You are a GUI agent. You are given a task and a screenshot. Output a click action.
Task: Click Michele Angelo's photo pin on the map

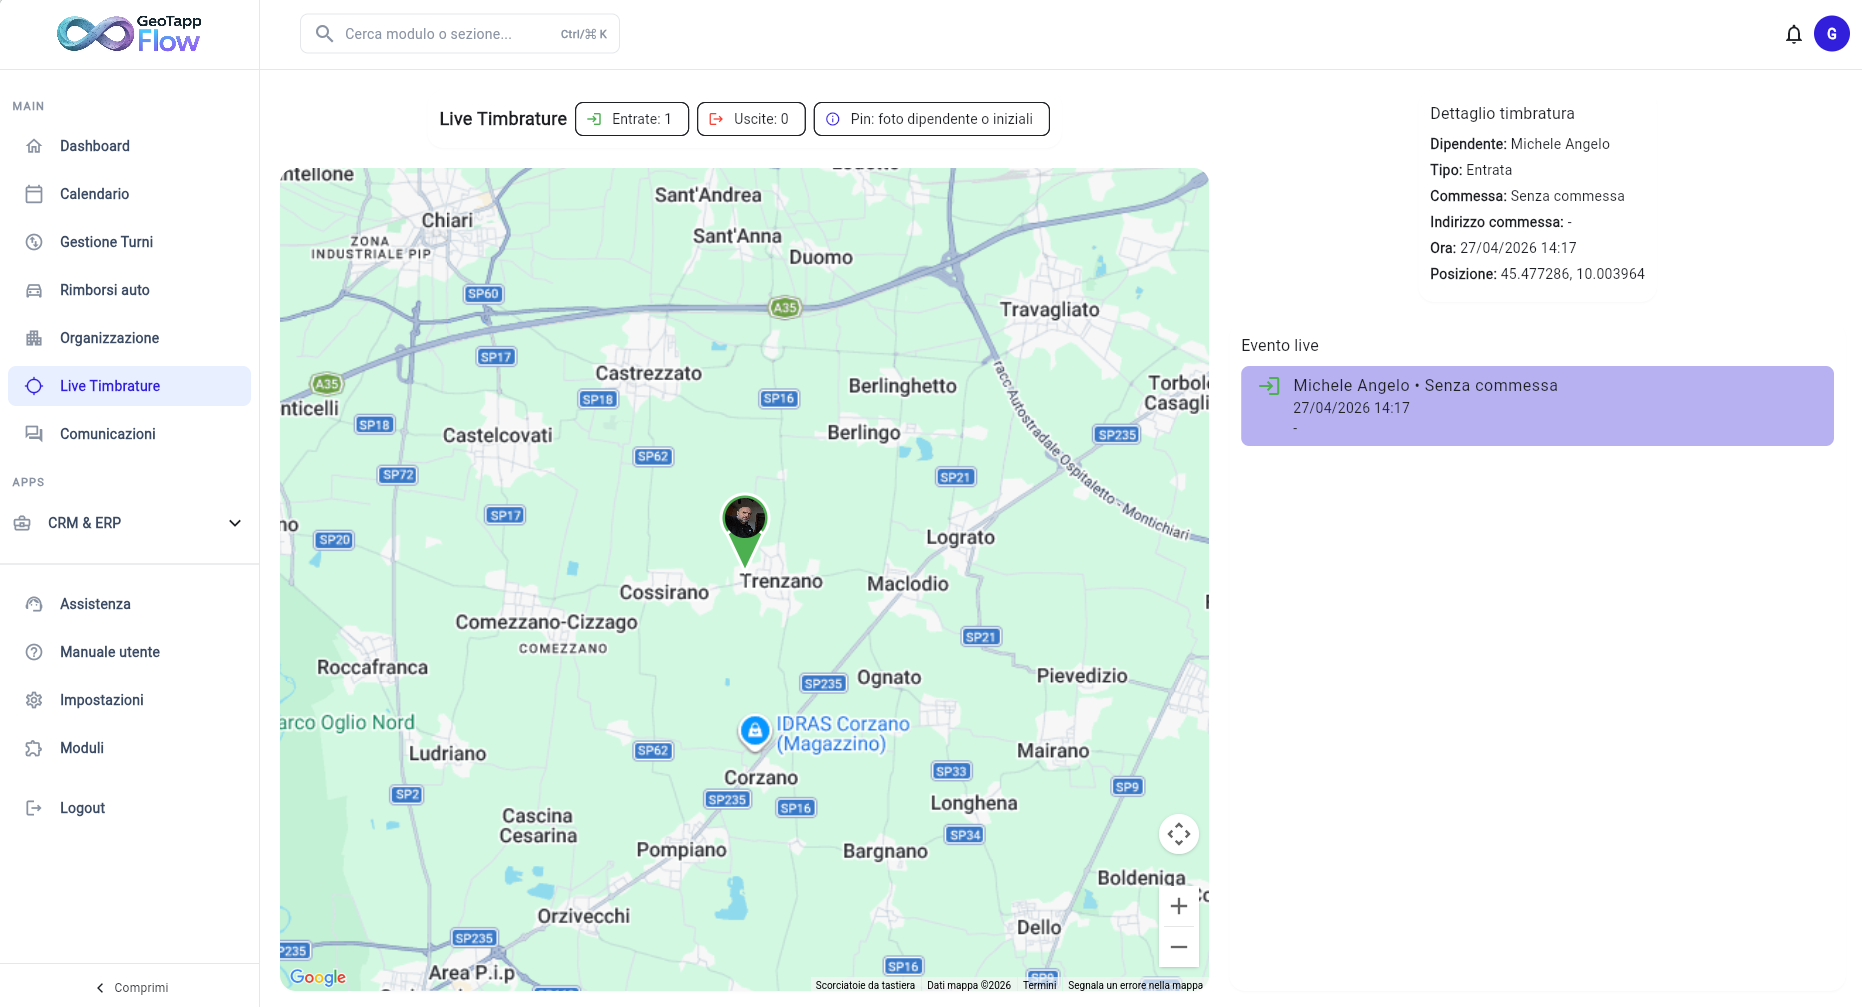point(744,519)
